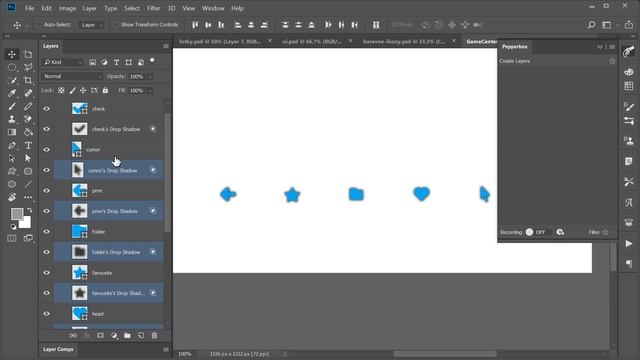The width and height of the screenshot is (640, 360).
Task: Select the Clone Stamp tool
Action: pos(12,119)
